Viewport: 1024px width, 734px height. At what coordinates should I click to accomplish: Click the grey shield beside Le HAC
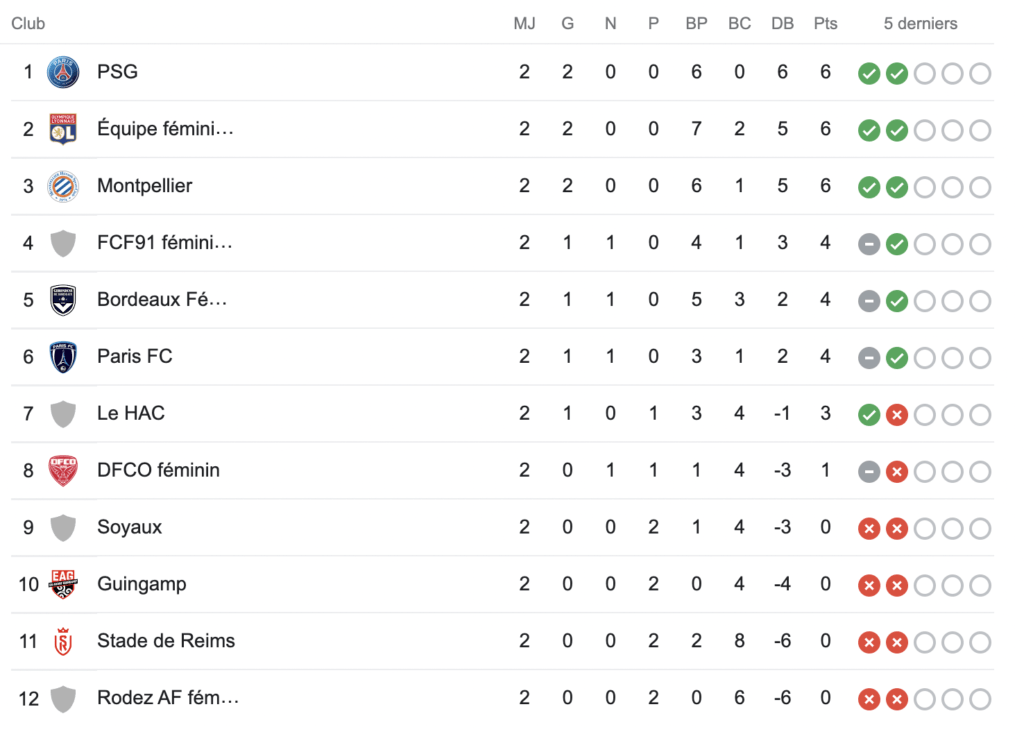63,414
